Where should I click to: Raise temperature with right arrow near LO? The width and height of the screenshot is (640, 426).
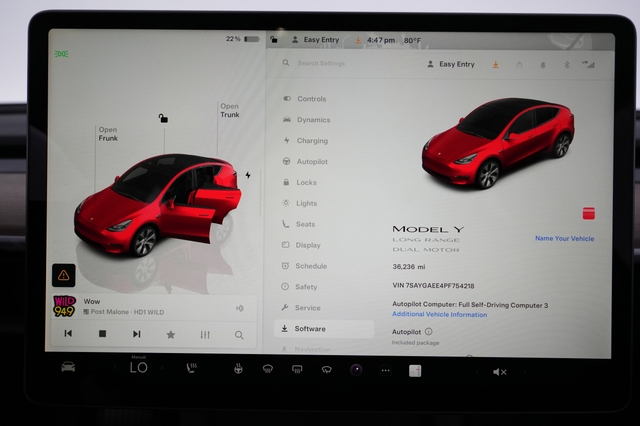162,368
